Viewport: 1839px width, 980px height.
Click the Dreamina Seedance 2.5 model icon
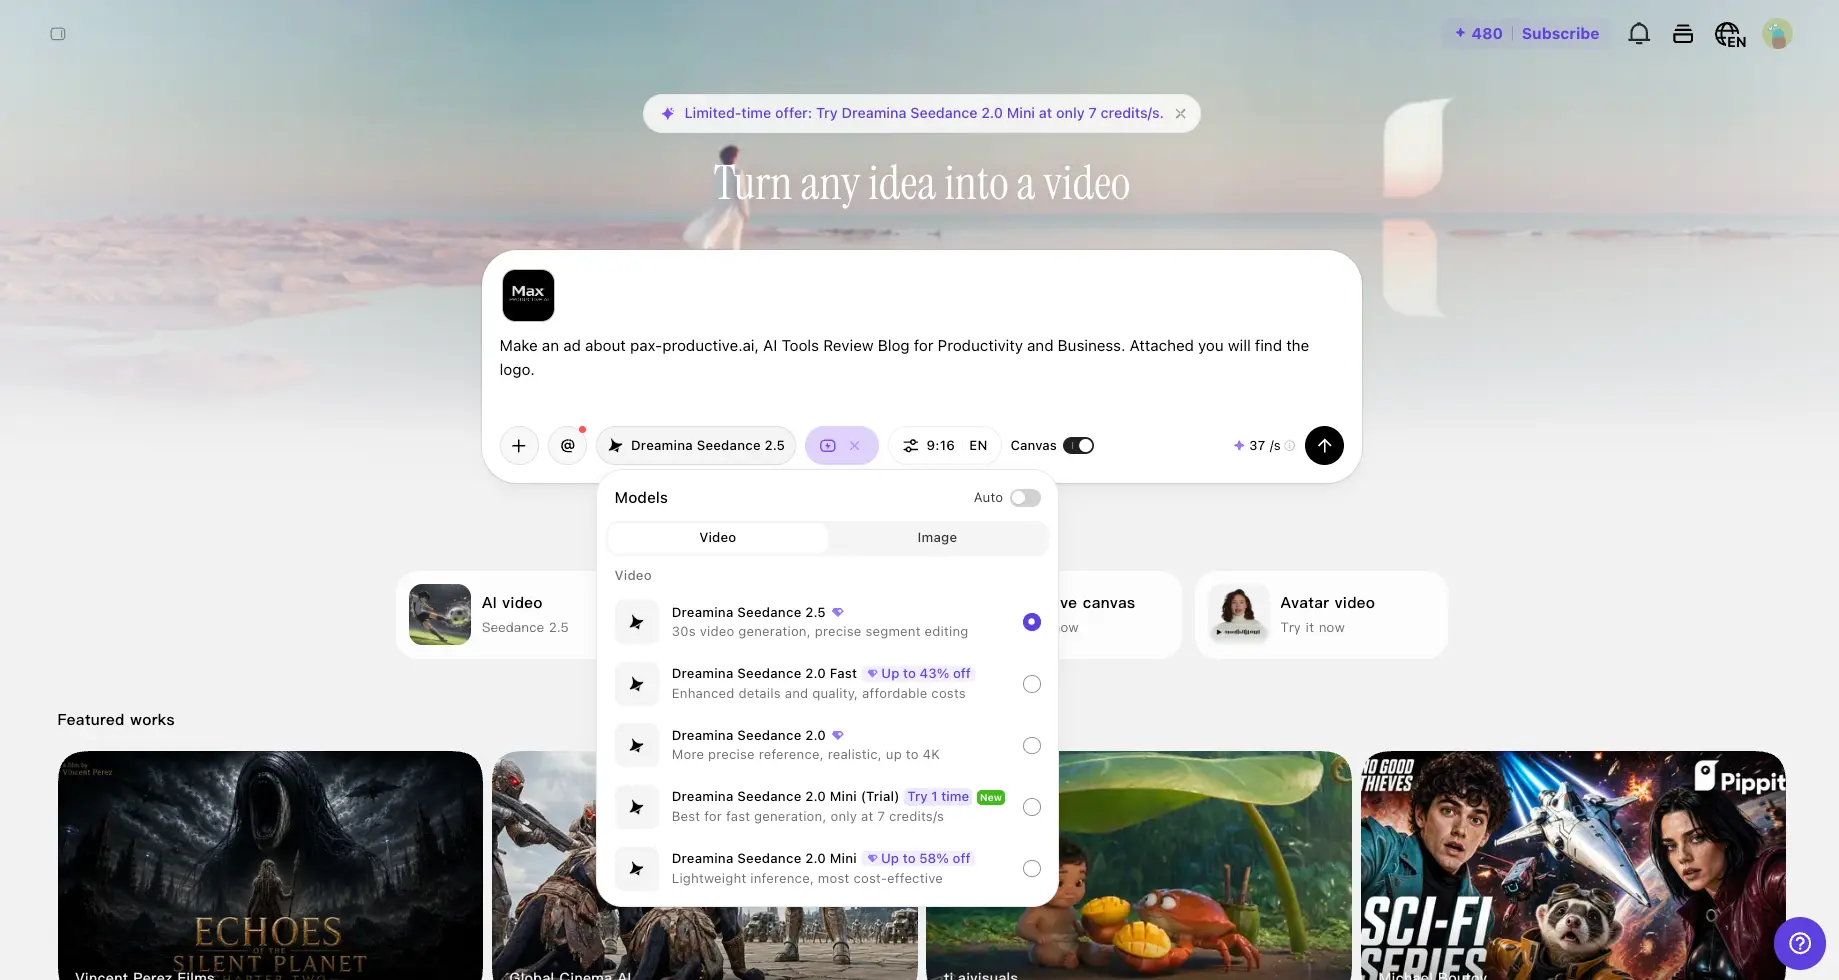[637, 622]
